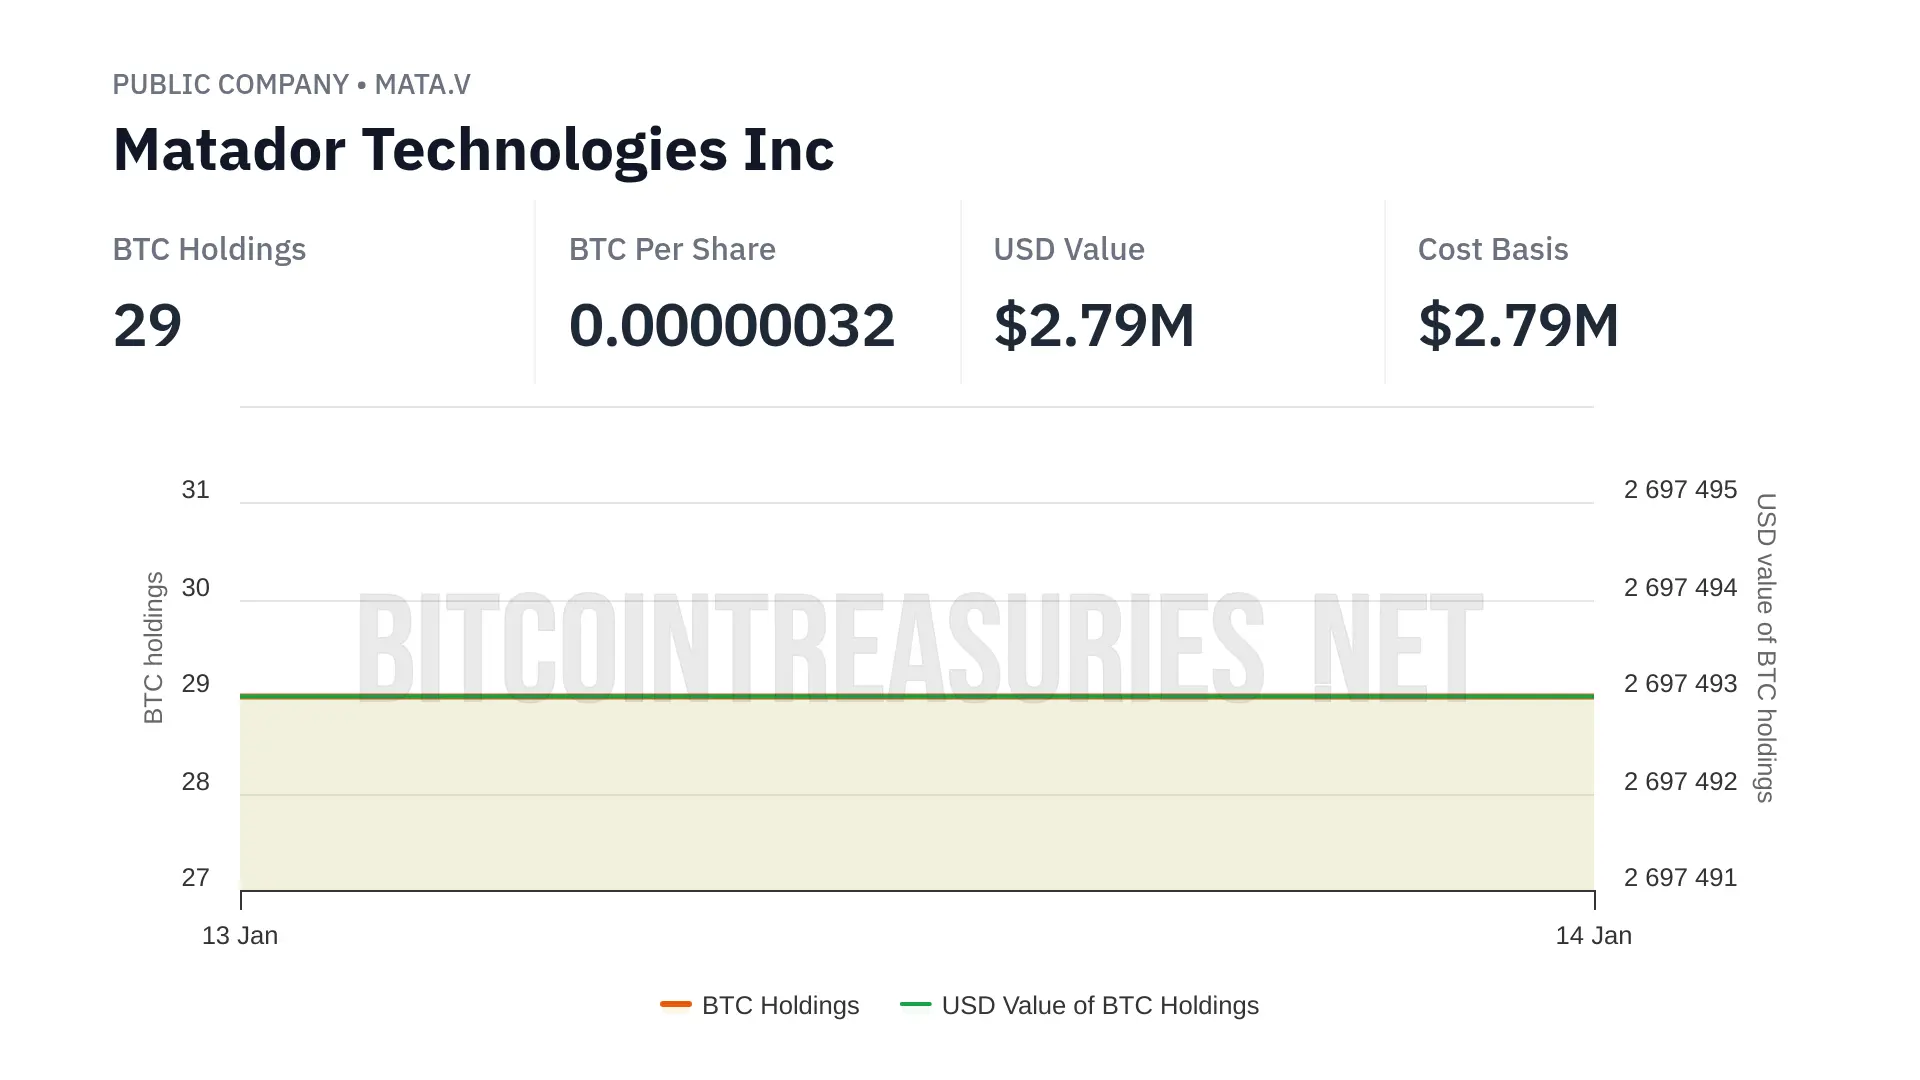The width and height of the screenshot is (1920, 1080).
Task: Click the PUBLIC COMPANY • MATA.V label
Action: pos(291,84)
